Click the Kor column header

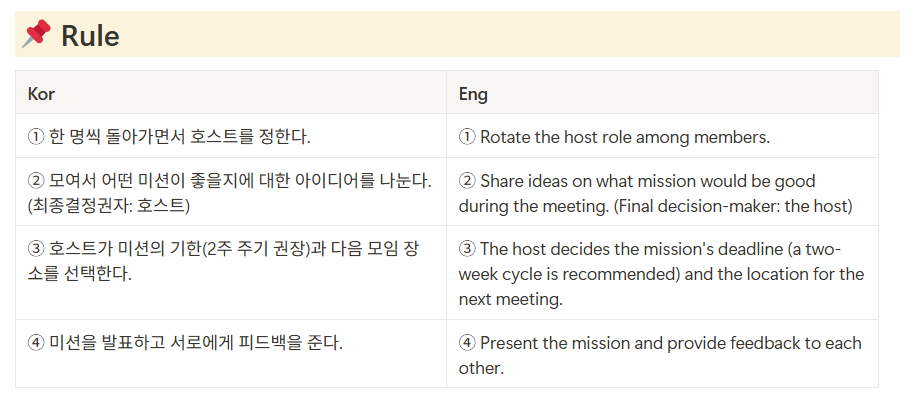click(41, 94)
